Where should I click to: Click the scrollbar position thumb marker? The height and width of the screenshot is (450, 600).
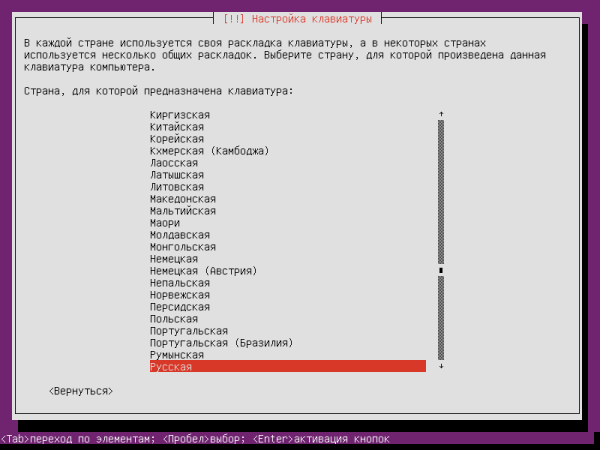click(441, 271)
